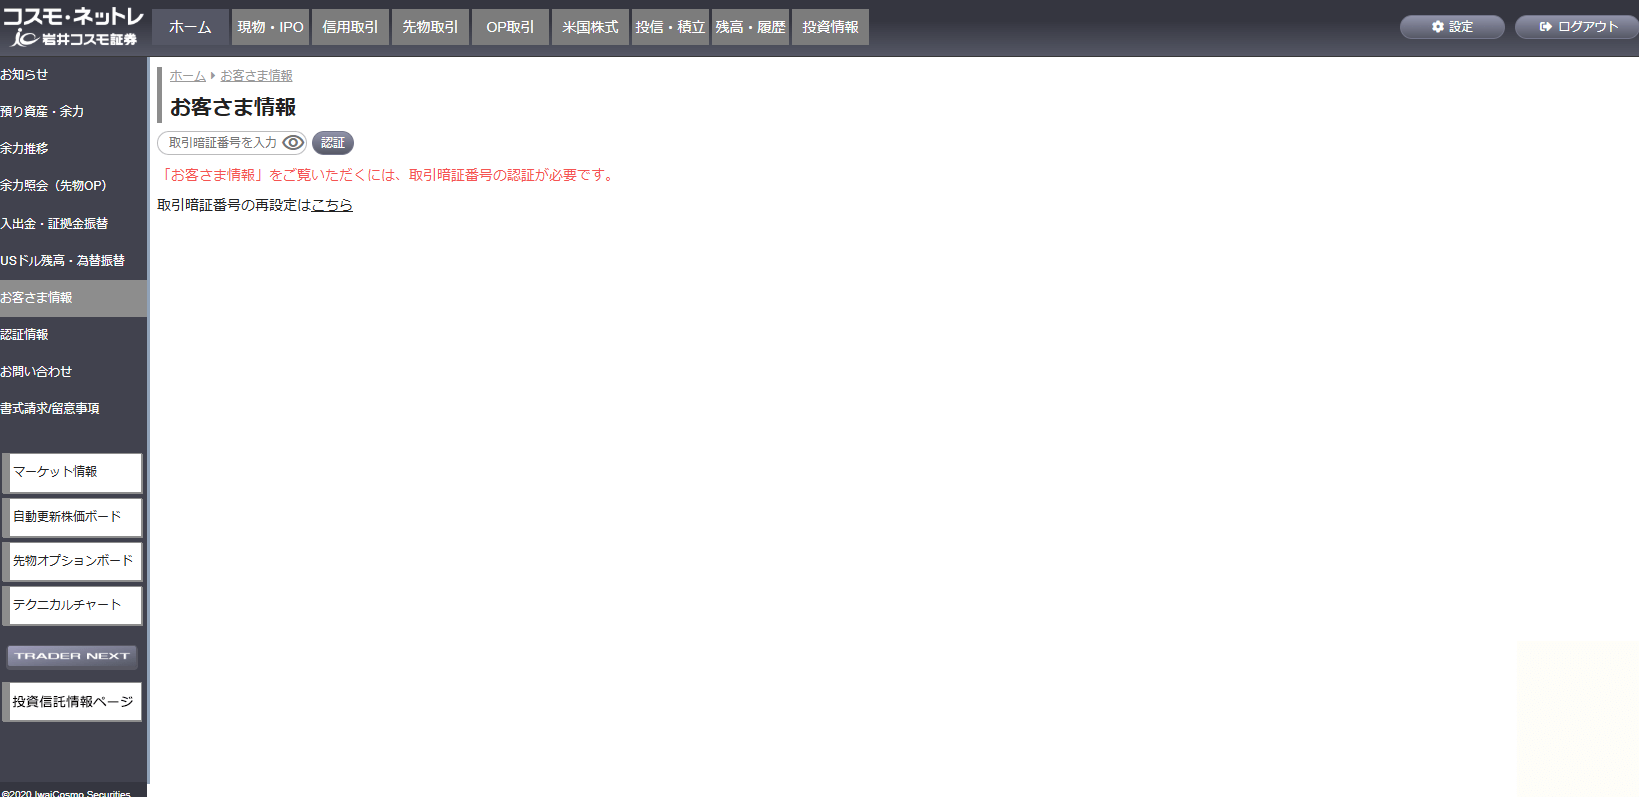Switch to 米国株式 tab
The width and height of the screenshot is (1639, 797).
click(590, 27)
